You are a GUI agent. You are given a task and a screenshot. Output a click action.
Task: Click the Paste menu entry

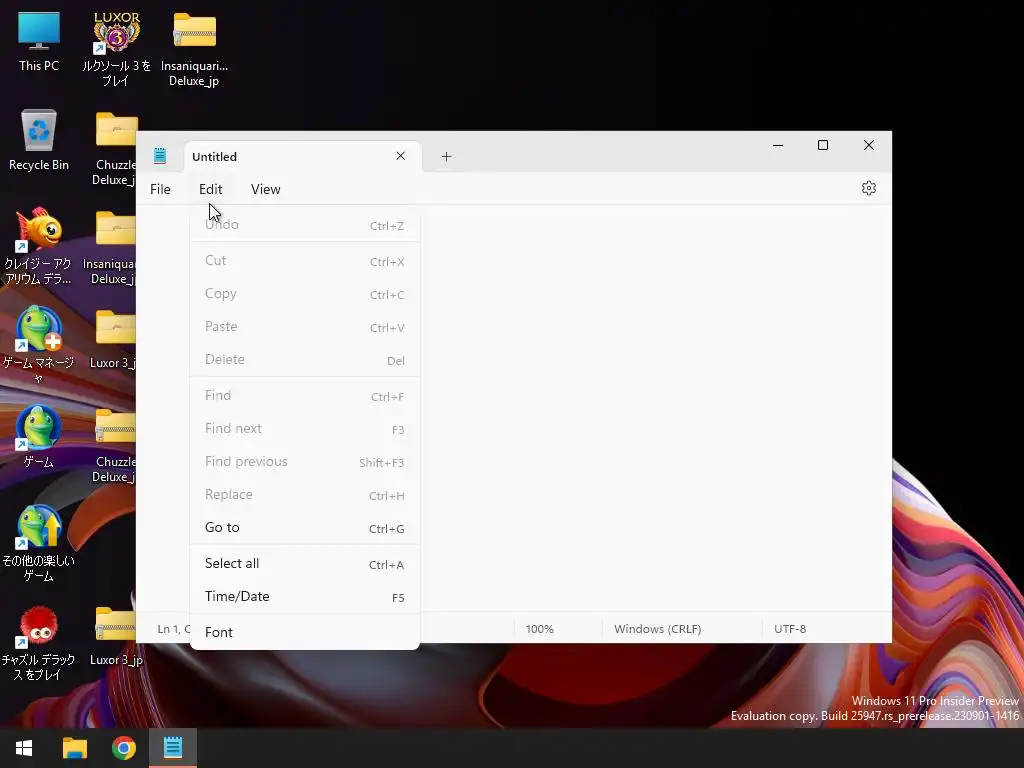coord(304,327)
